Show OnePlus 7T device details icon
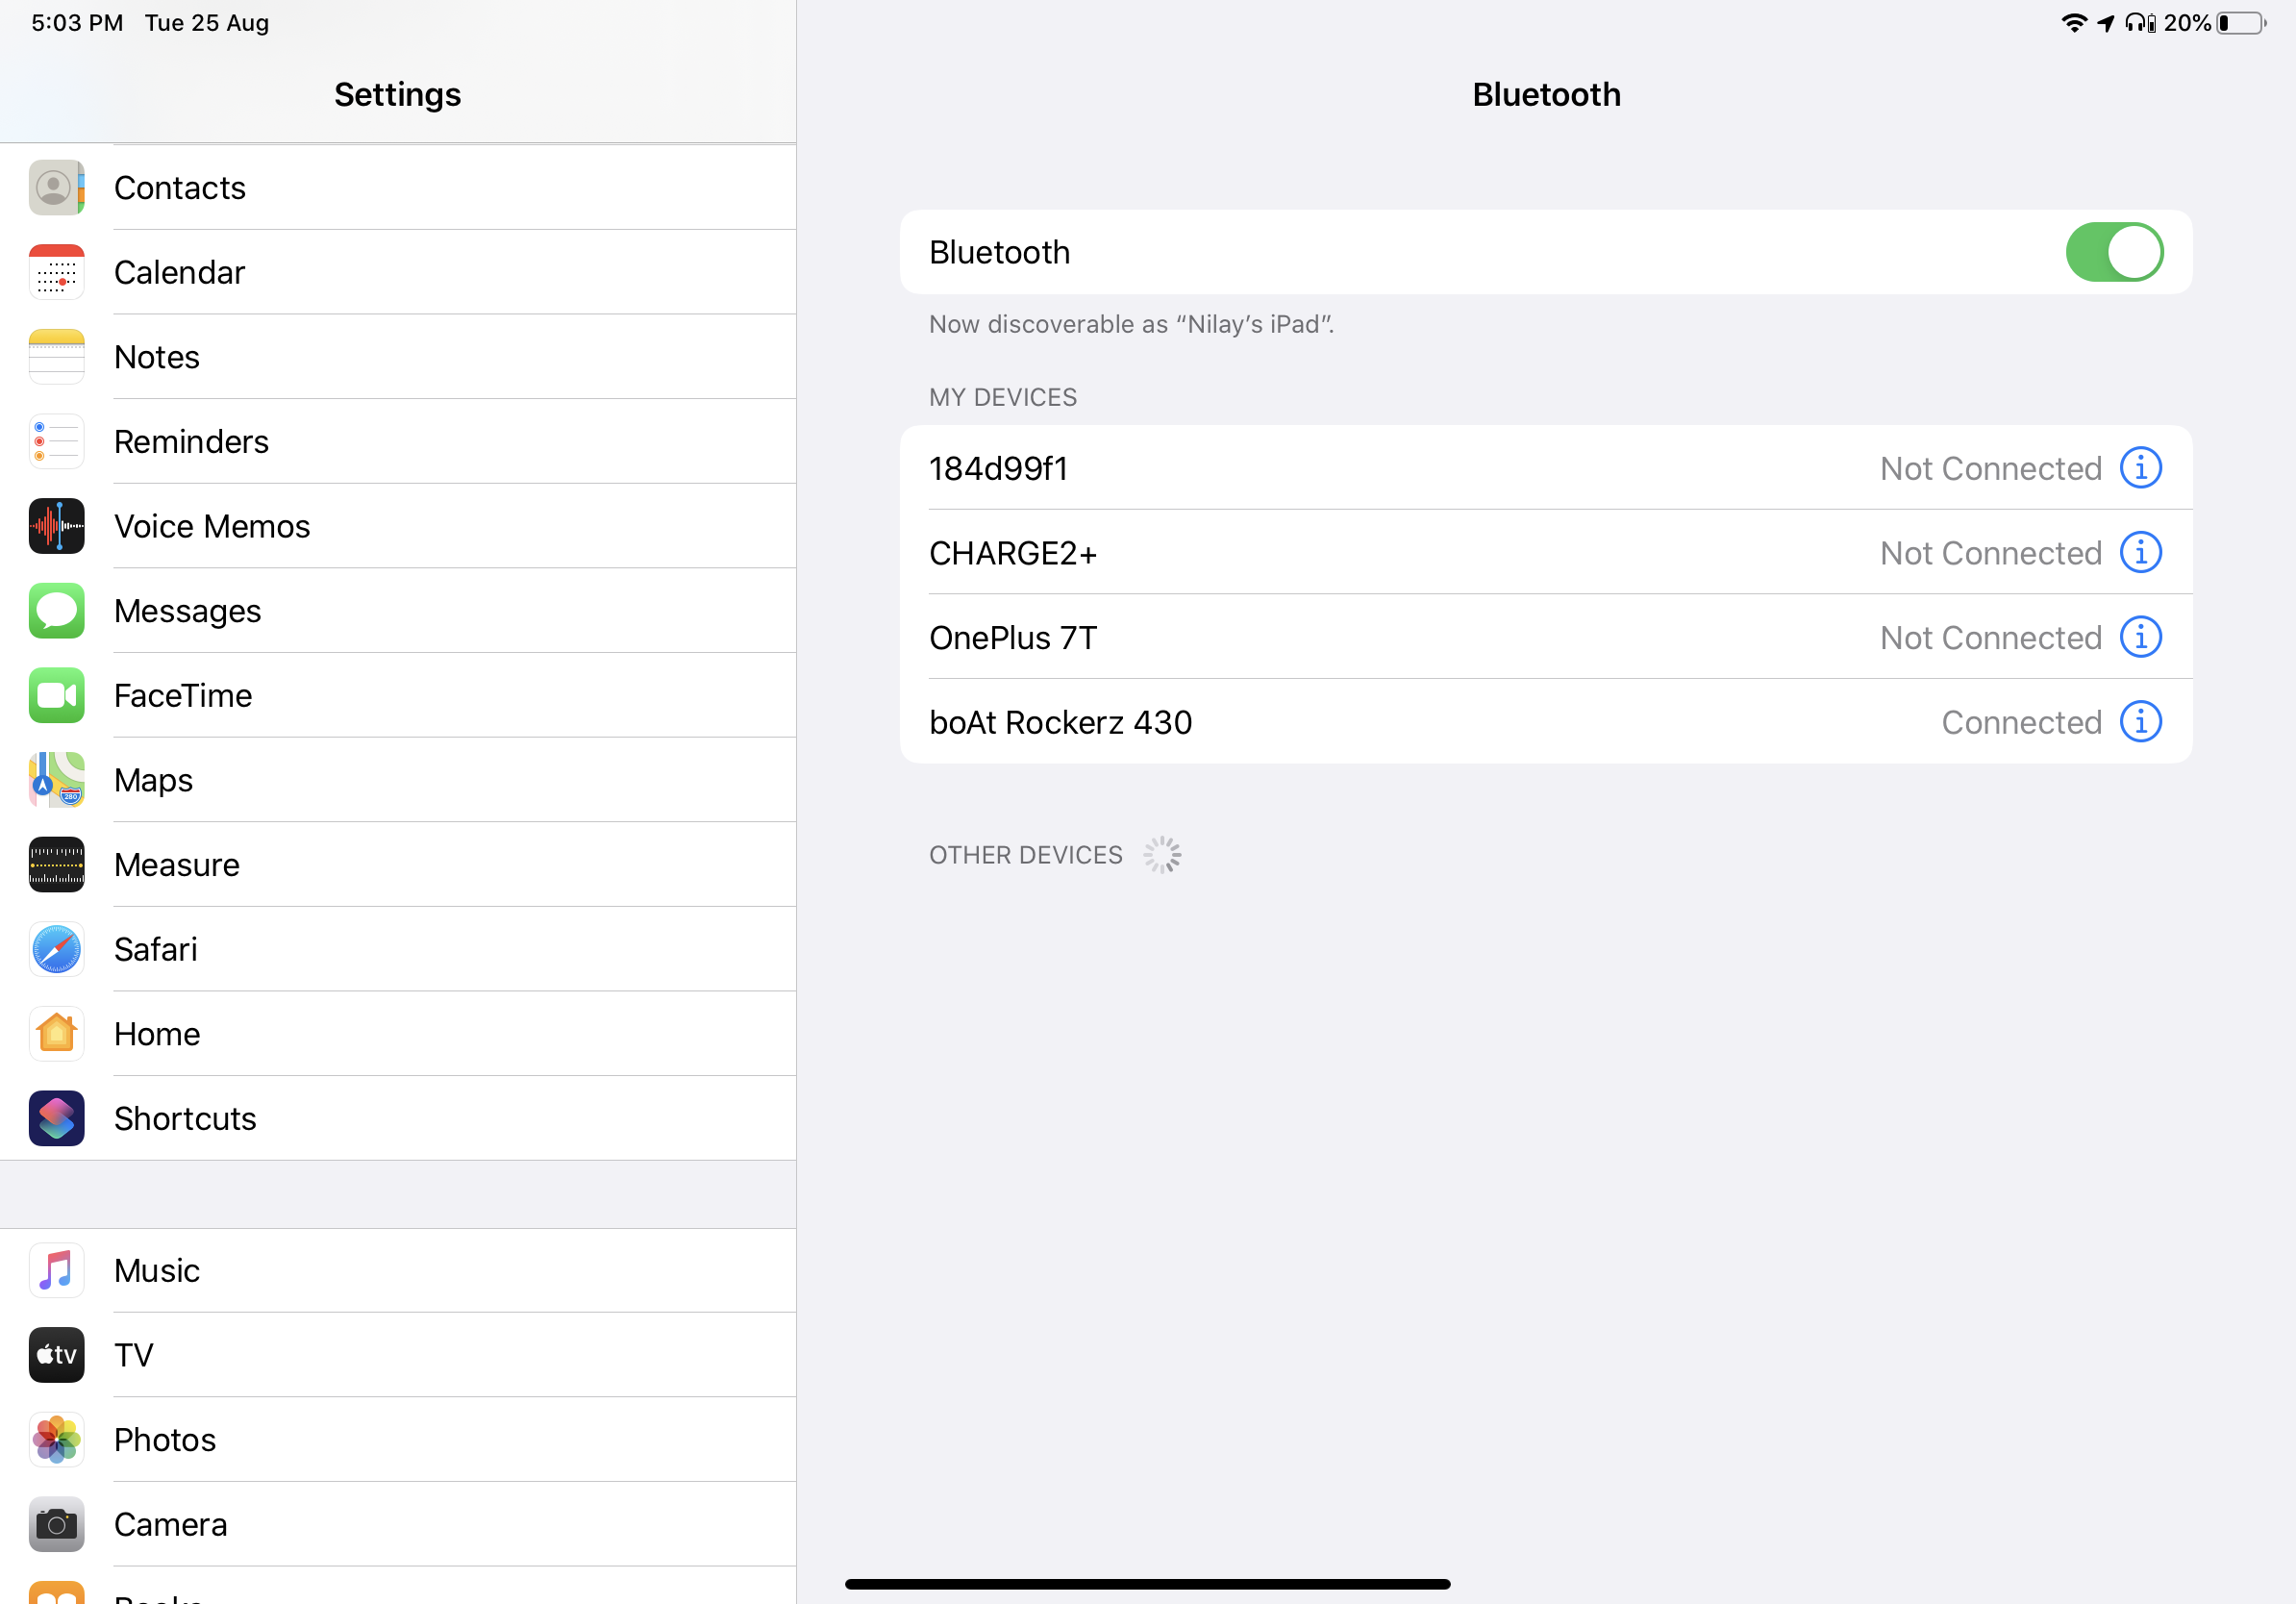The width and height of the screenshot is (2296, 1604). [x=2140, y=637]
